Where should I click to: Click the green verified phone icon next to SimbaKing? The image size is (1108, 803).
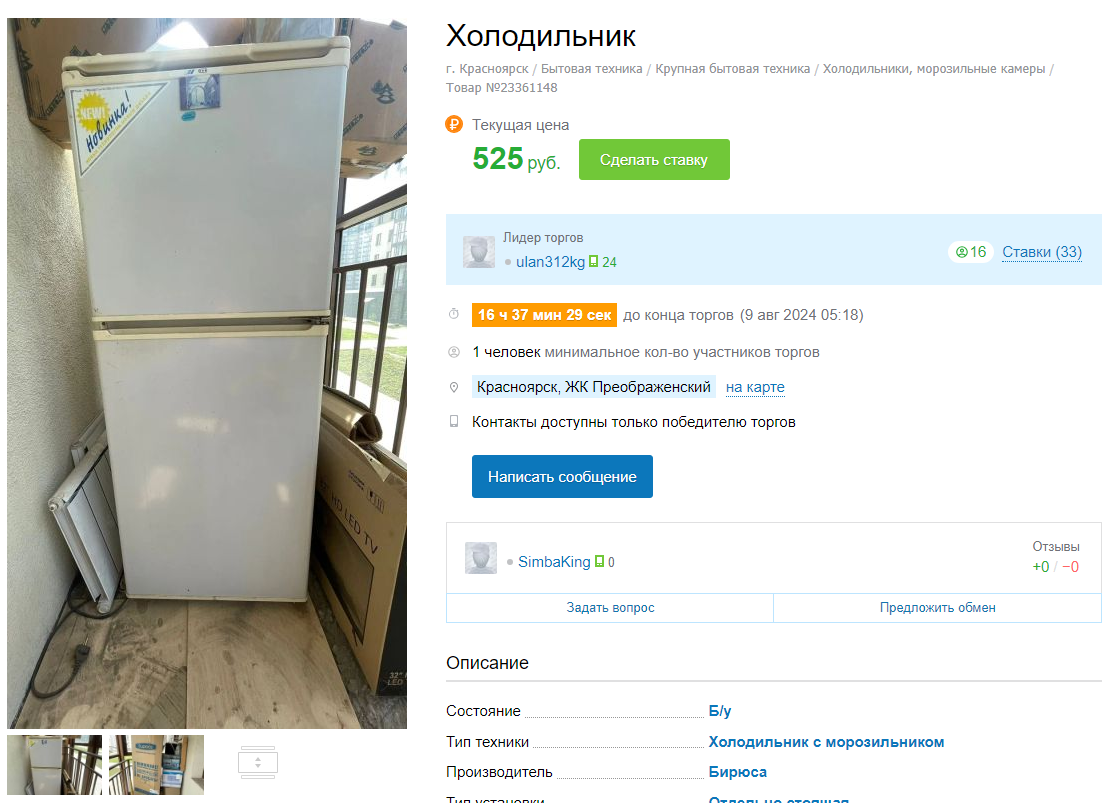599,561
